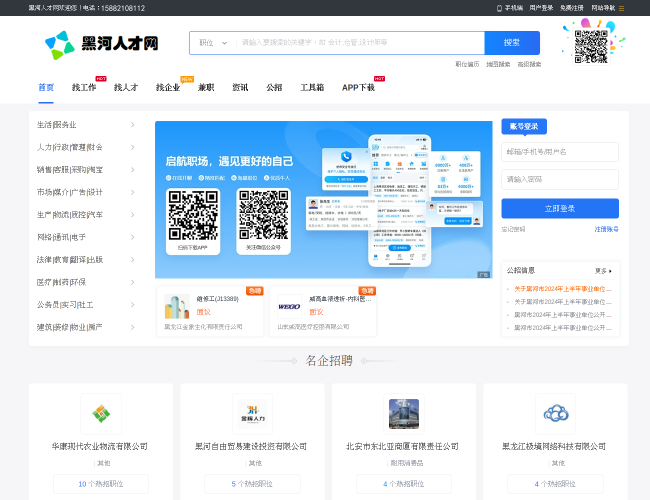Click the WEGO company logo
The width and height of the screenshot is (650, 500).
(x=289, y=306)
